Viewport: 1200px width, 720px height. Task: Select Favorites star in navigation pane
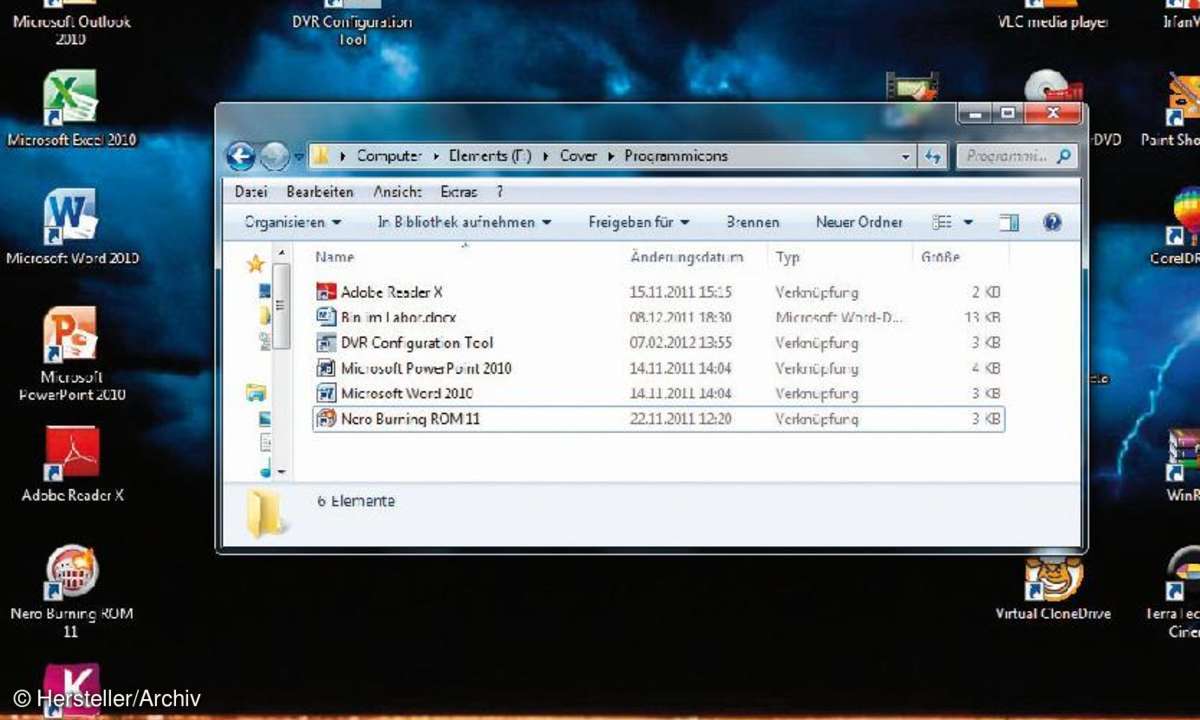click(255, 263)
